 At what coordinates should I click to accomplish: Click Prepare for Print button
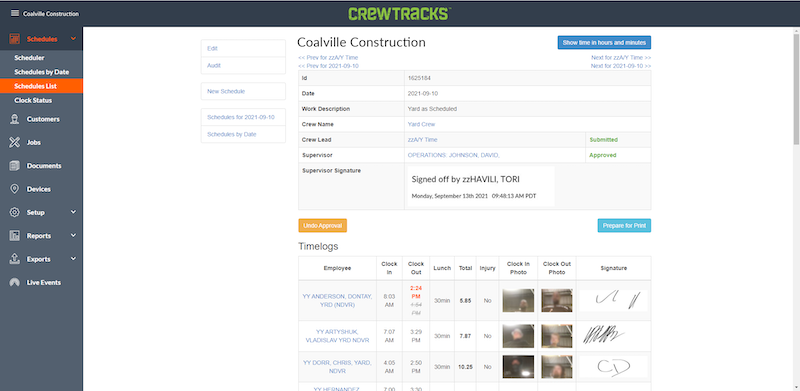click(x=624, y=226)
